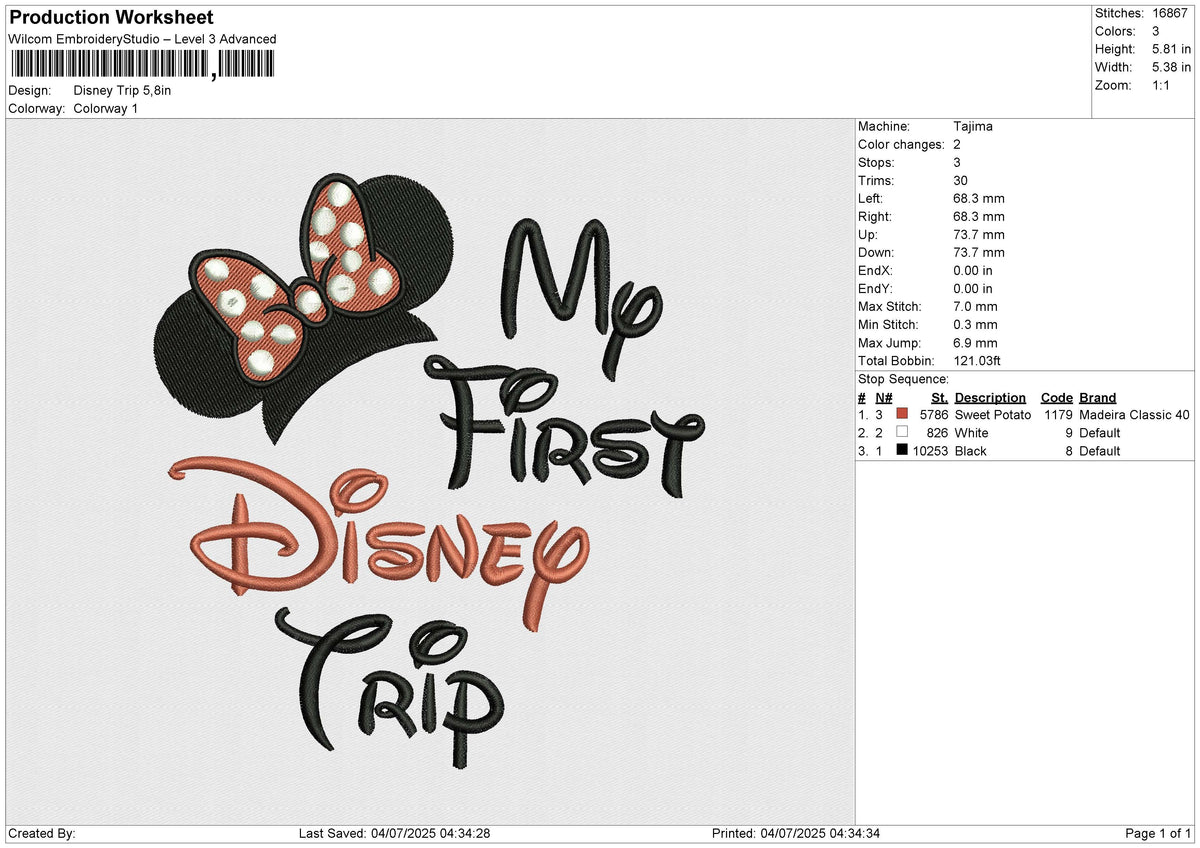The image size is (1200, 848).
Task: Click the 'Code' column header
Action: [1056, 398]
